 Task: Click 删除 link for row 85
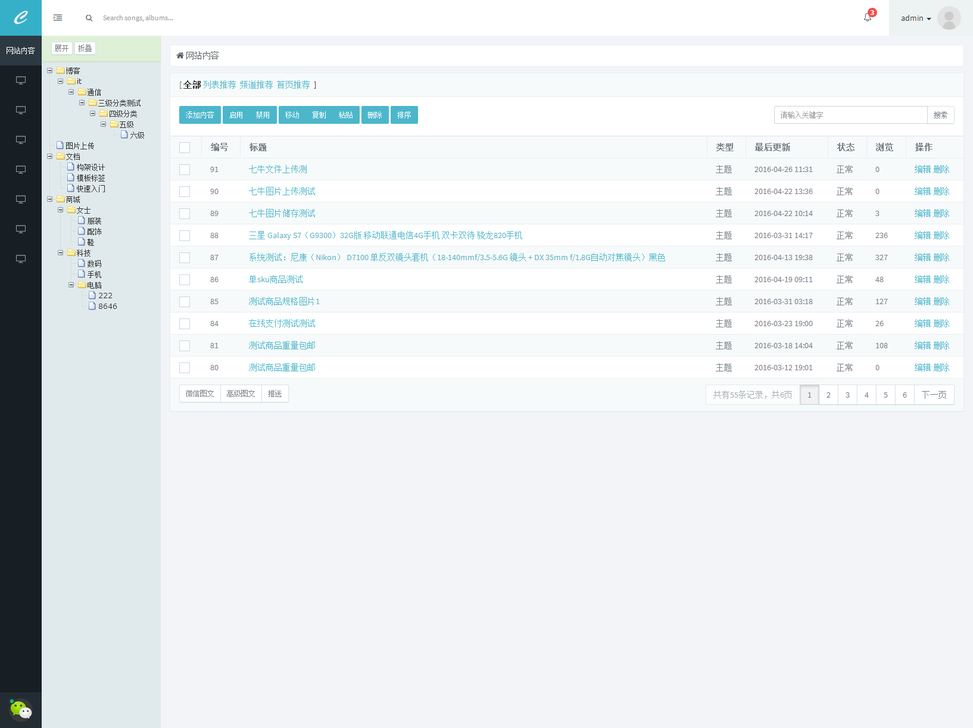click(x=941, y=301)
